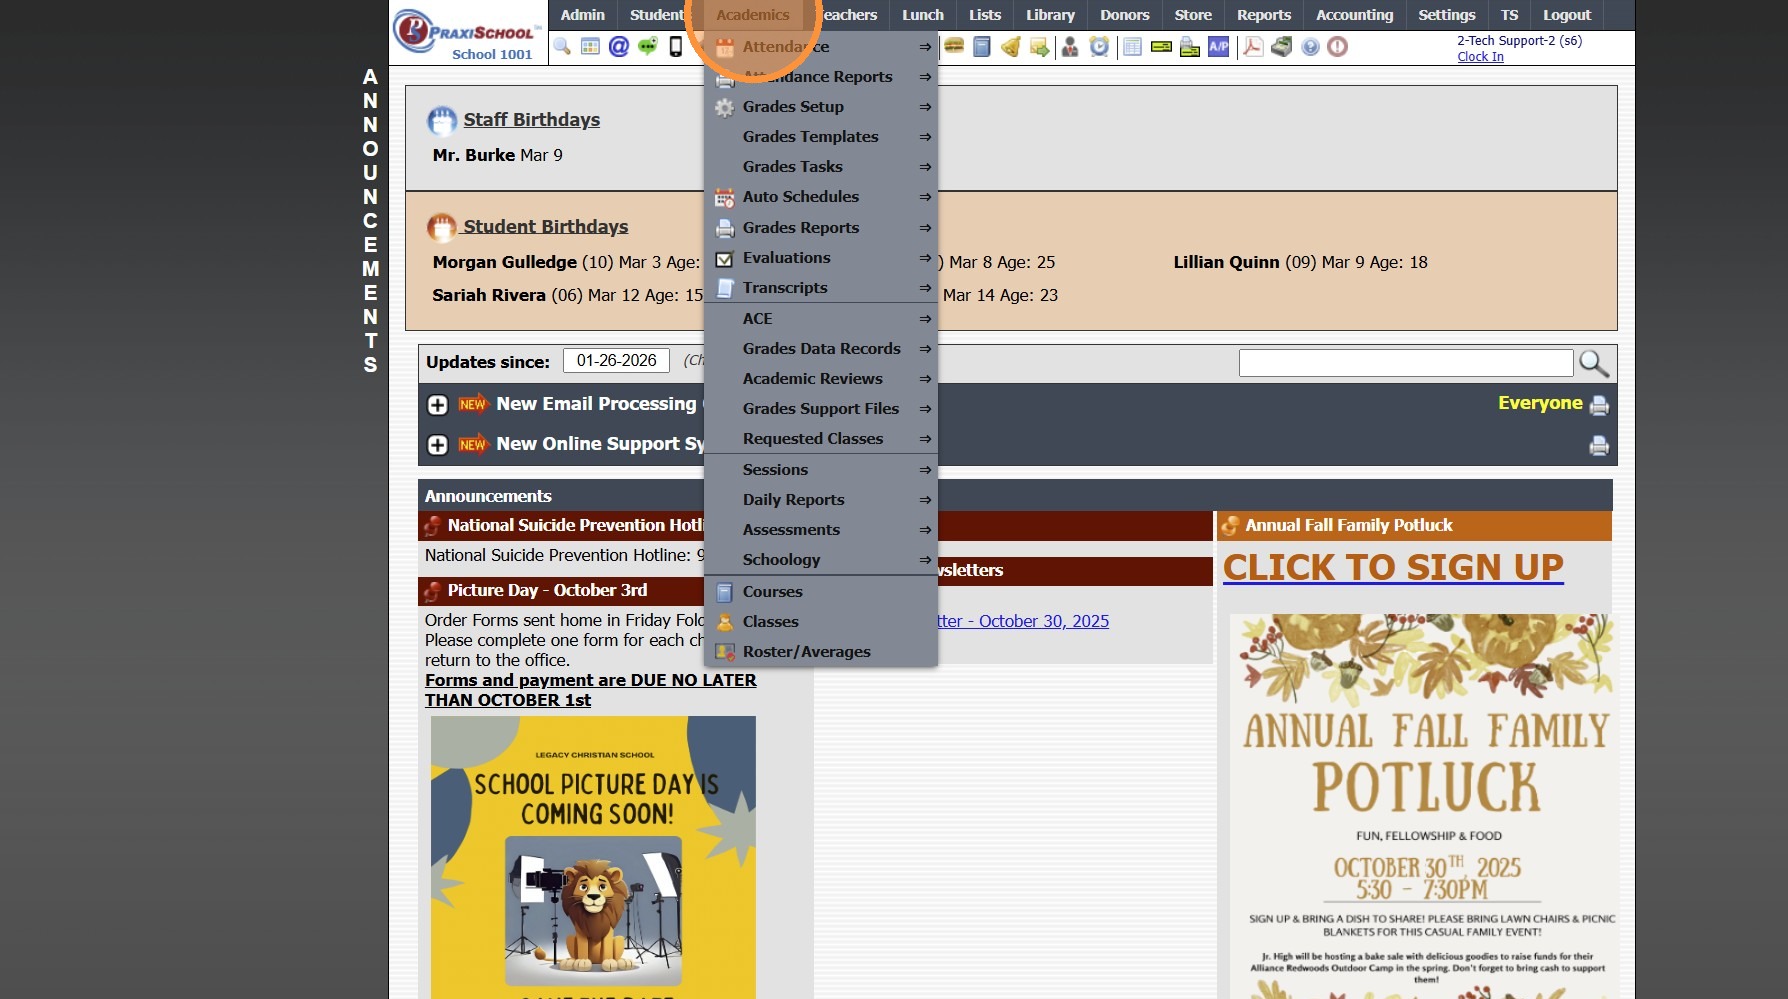The image size is (1788, 999).
Task: Click the blue @ email icon
Action: (619, 47)
